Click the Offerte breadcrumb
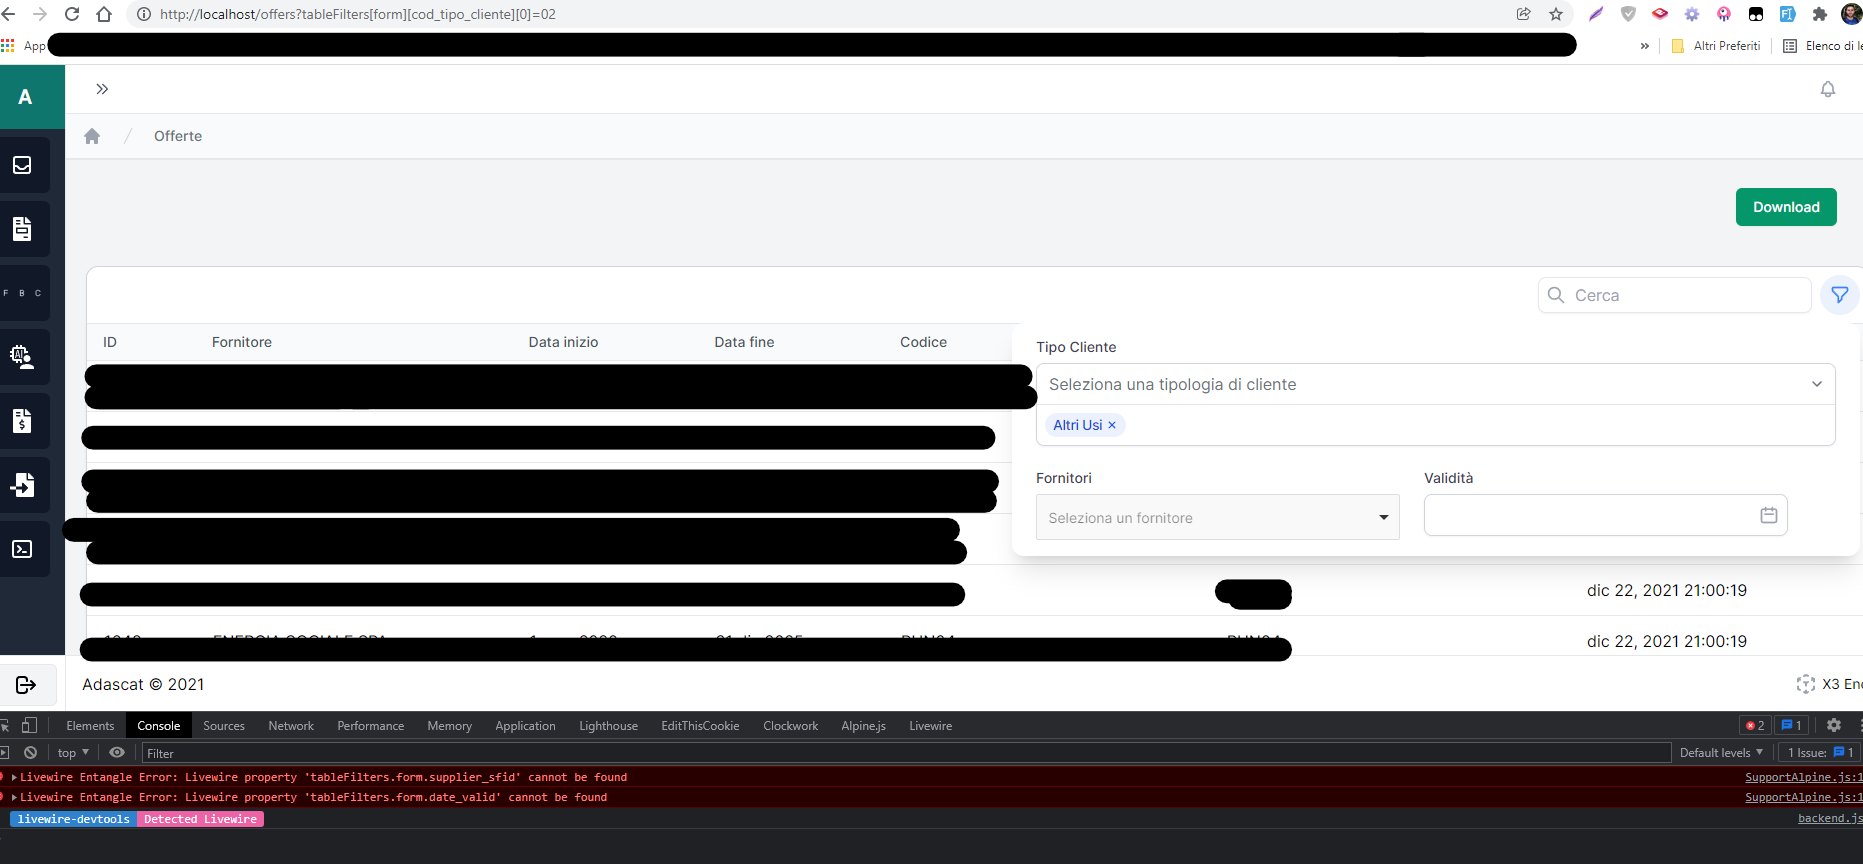The image size is (1863, 864). (x=178, y=136)
